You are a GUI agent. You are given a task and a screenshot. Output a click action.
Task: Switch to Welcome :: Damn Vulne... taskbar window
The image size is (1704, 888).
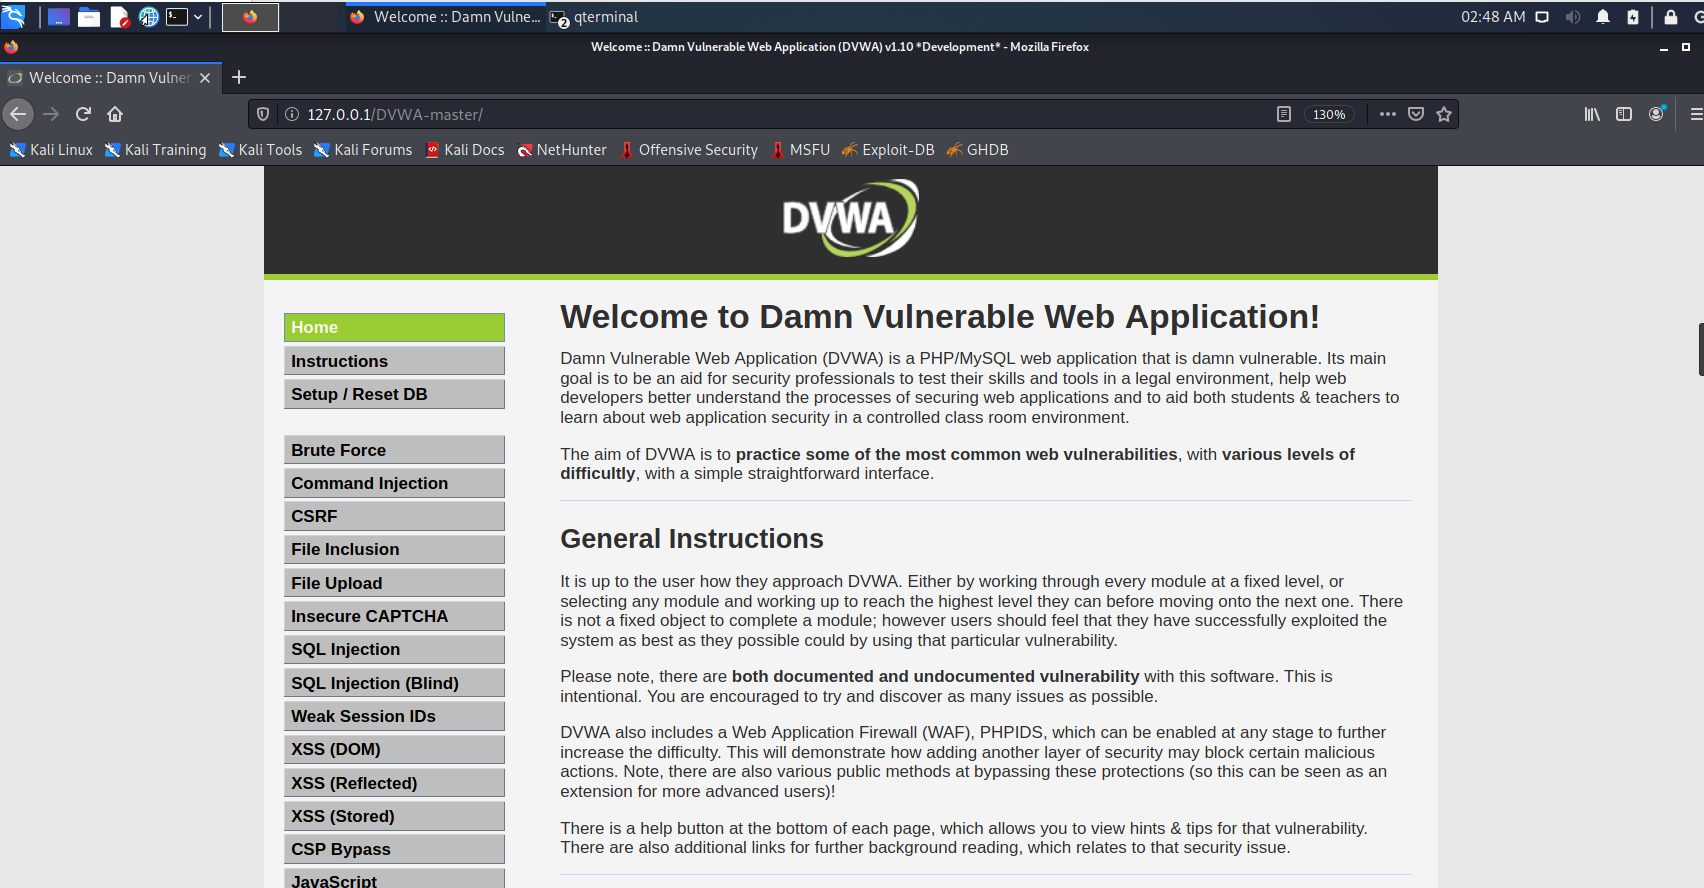click(x=445, y=17)
